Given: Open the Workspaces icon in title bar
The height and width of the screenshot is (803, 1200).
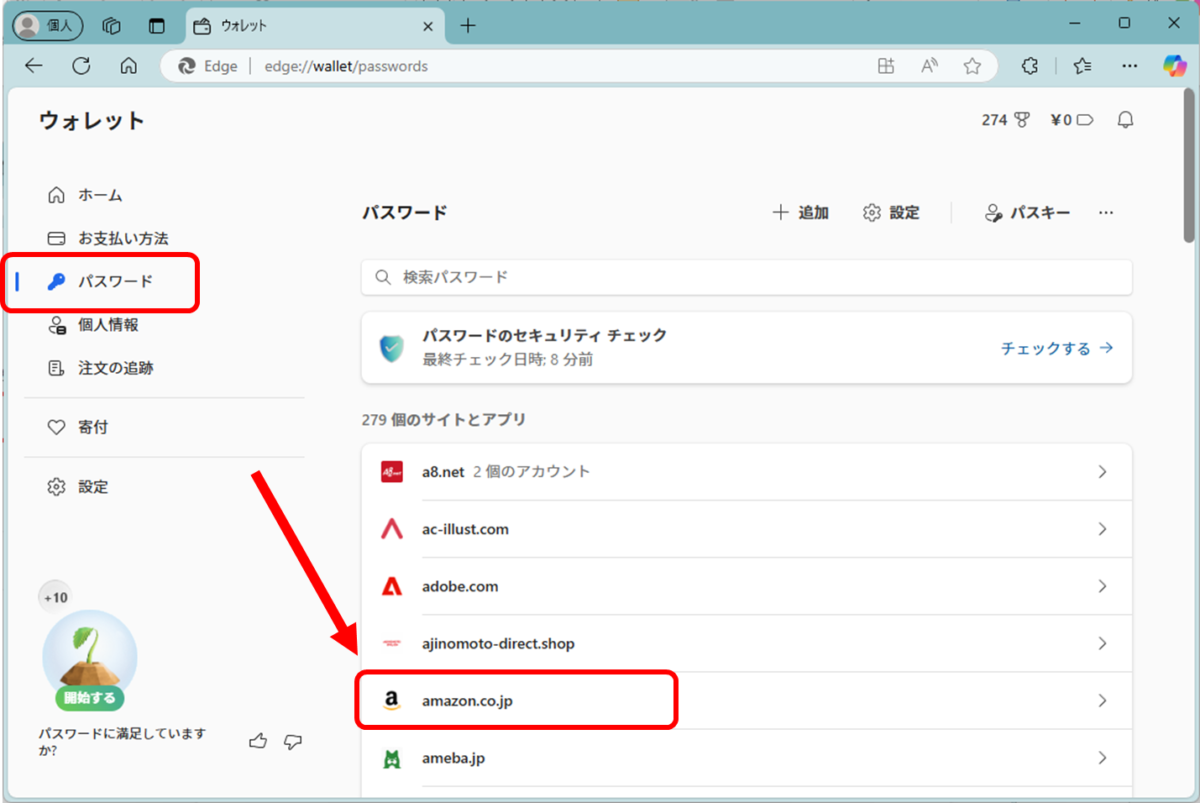Looking at the screenshot, I should pos(112,26).
